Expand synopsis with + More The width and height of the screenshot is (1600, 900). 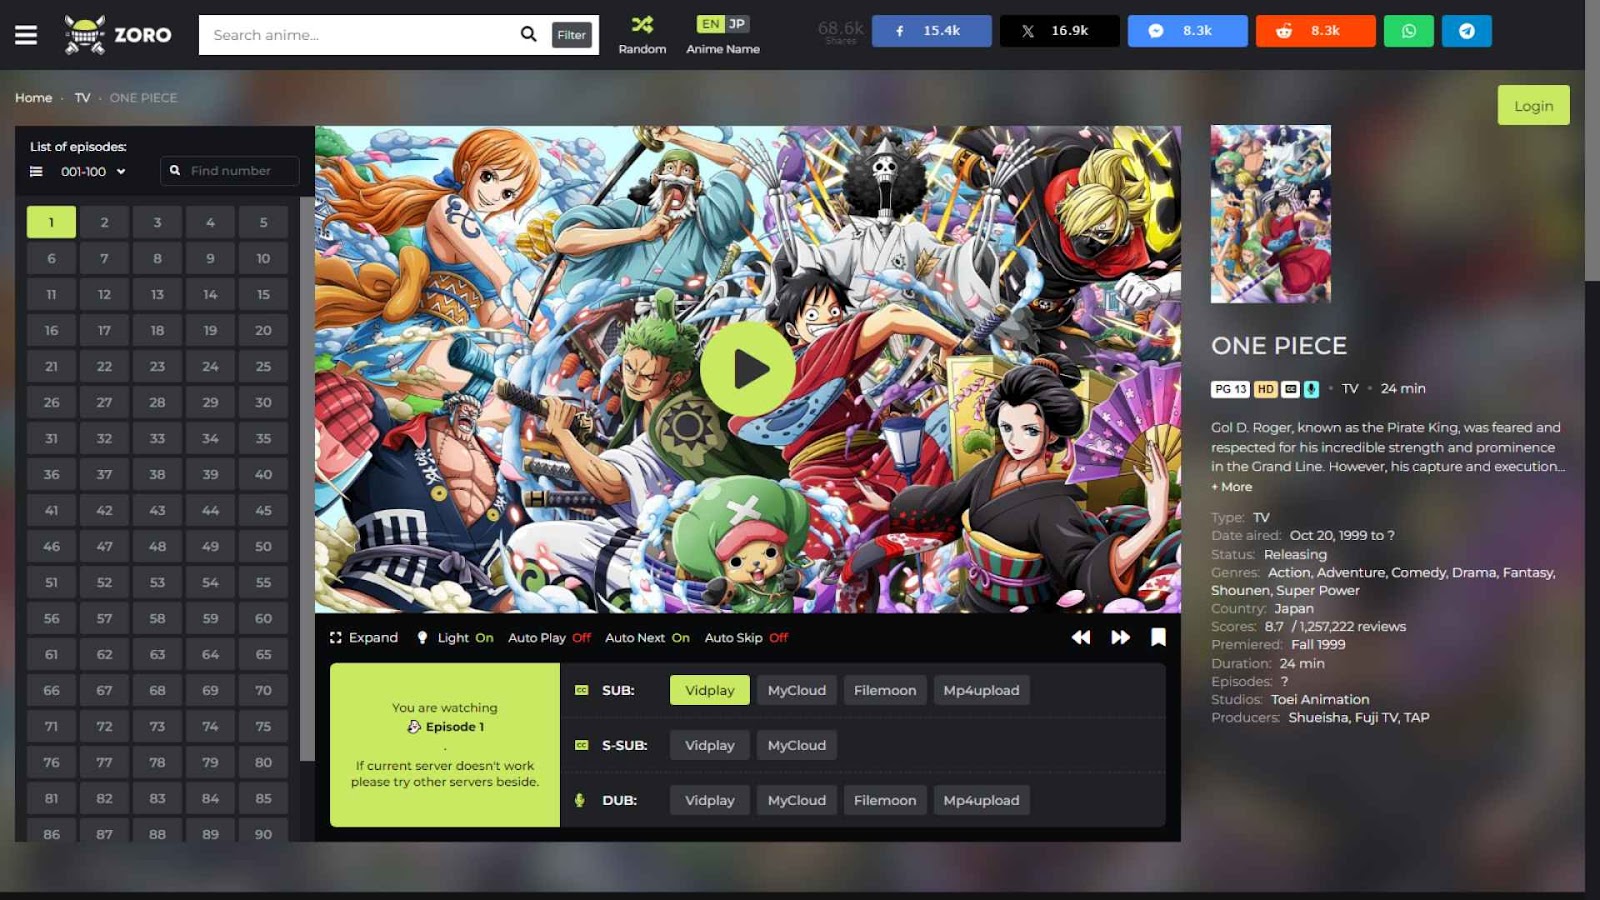point(1232,487)
